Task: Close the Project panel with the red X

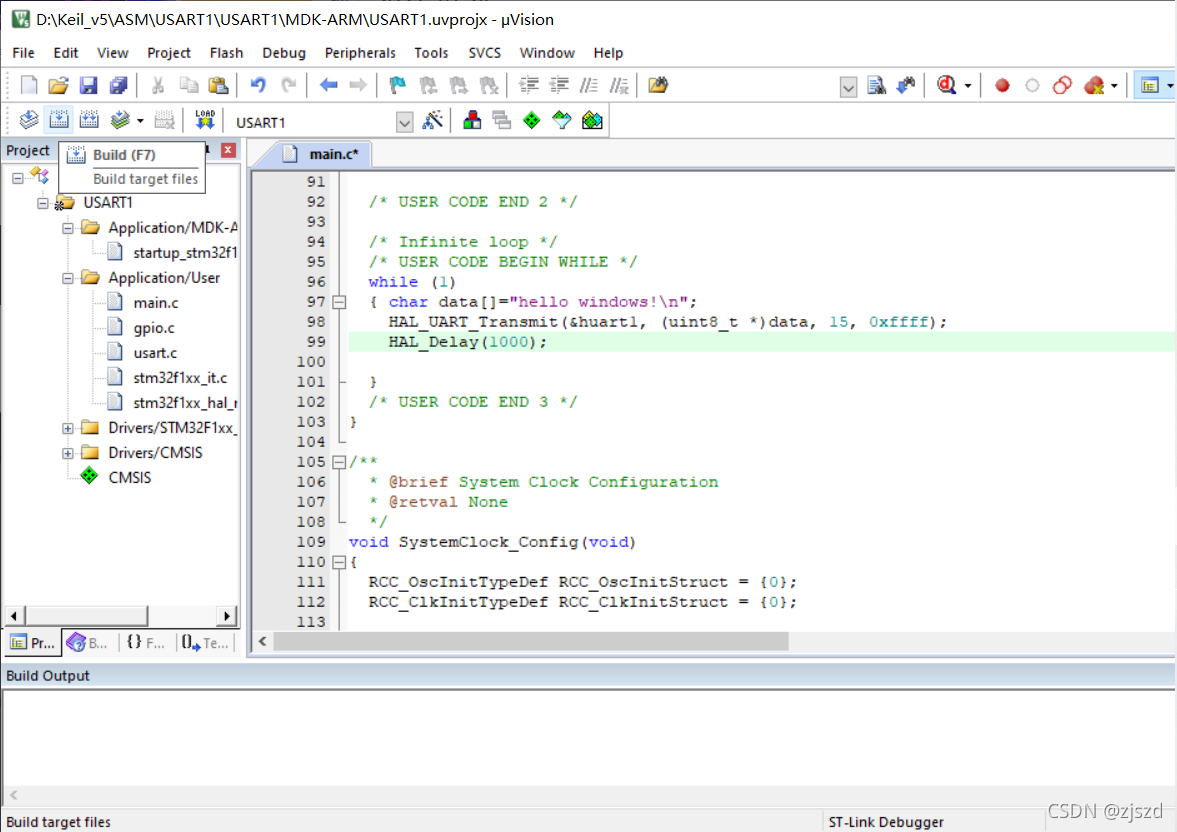Action: [x=228, y=150]
